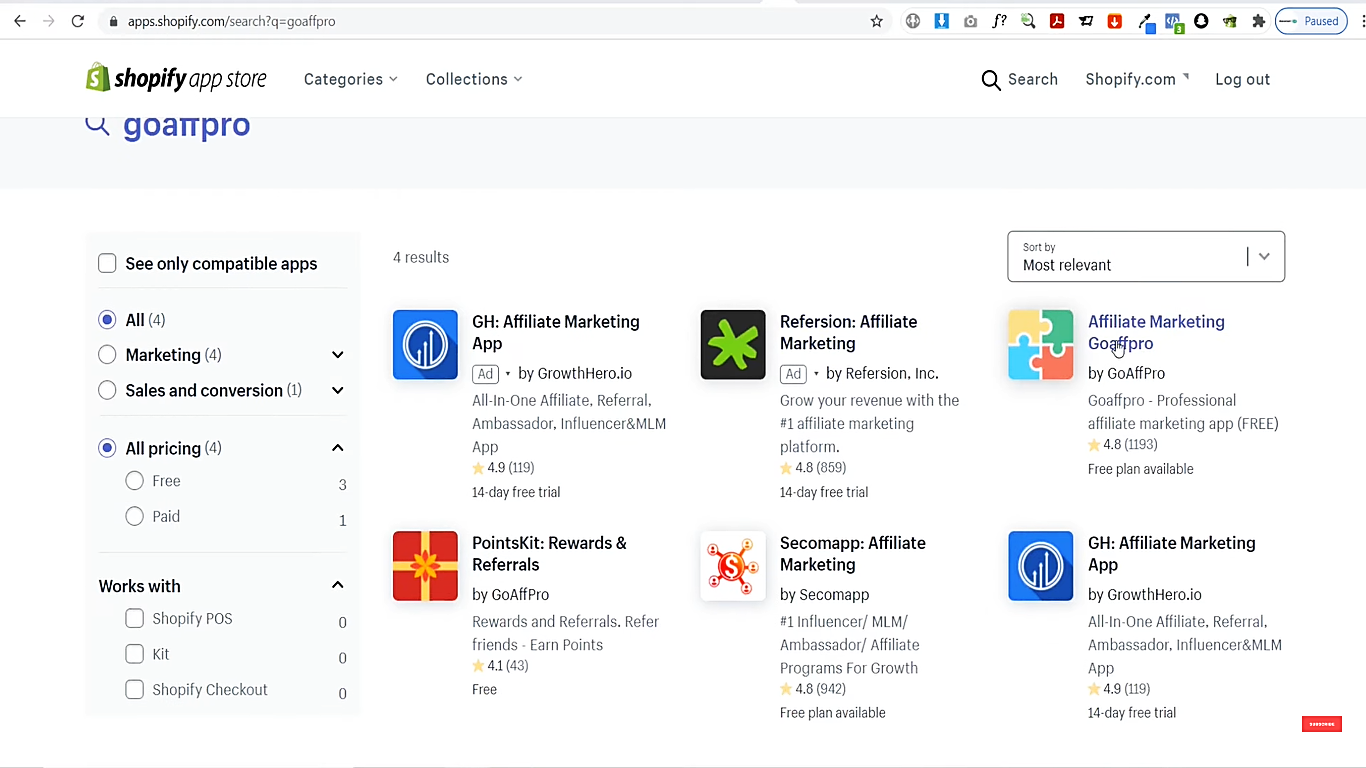Click the browser address bar URL
The width and height of the screenshot is (1366, 768).
(231, 21)
